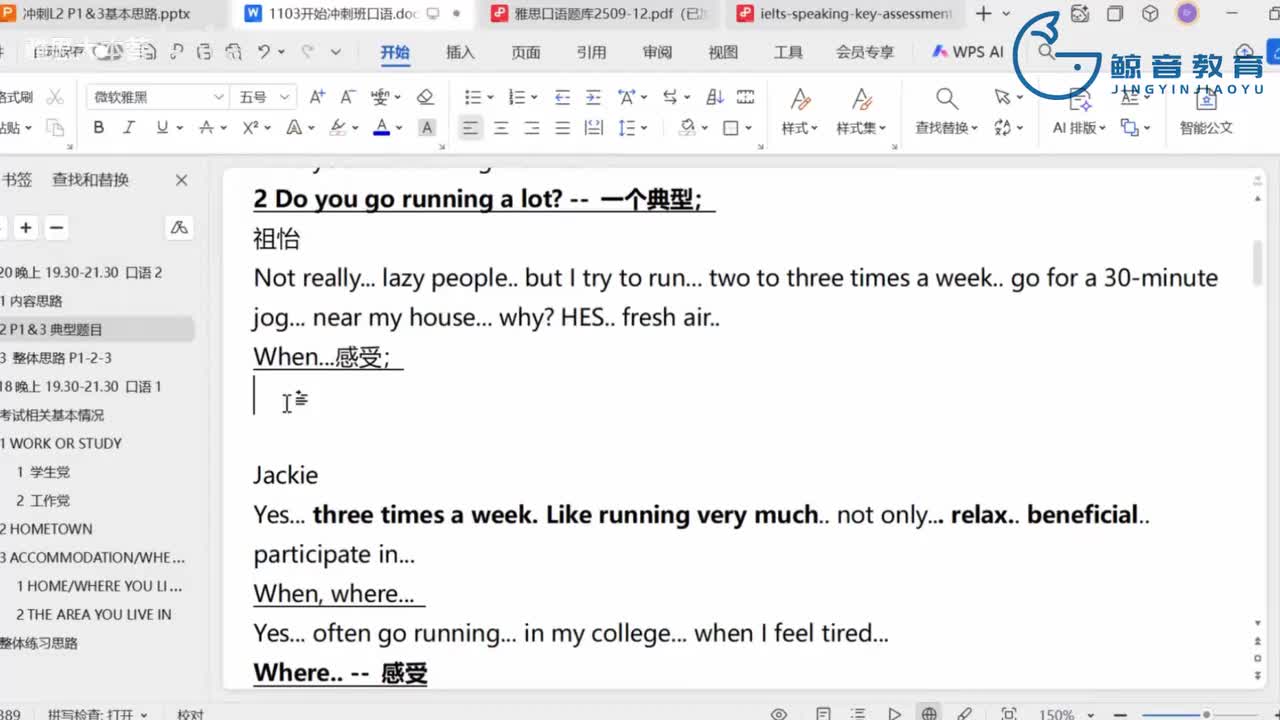The height and width of the screenshot is (720, 1280).
Task: Click the sort icon
Action: click(715, 97)
